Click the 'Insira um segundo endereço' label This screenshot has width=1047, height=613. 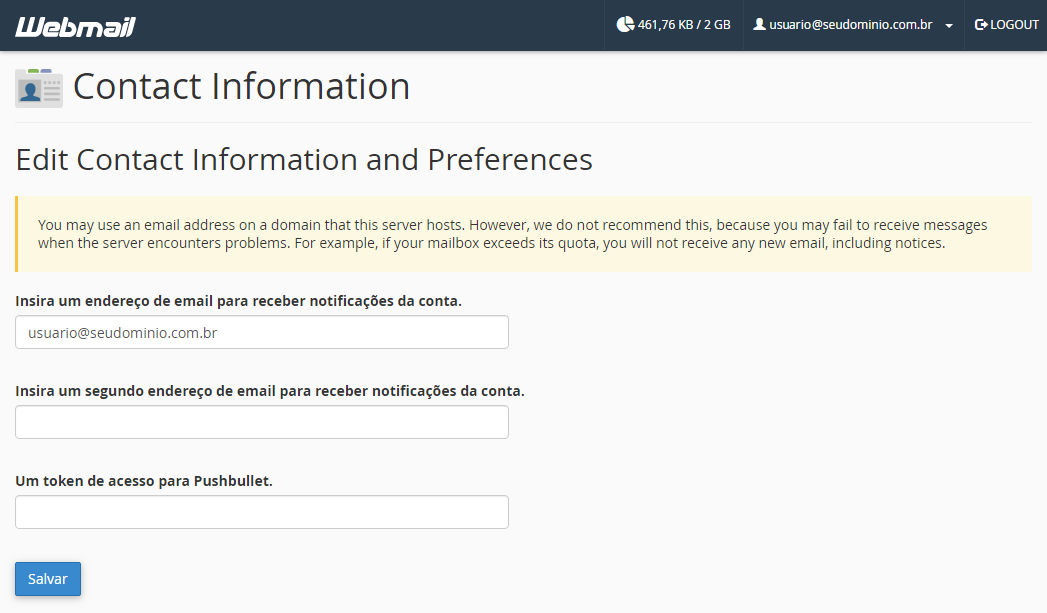pos(270,391)
